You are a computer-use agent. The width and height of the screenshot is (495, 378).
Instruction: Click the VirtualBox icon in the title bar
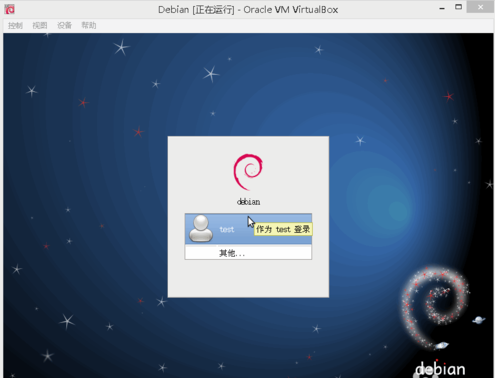coord(9,9)
